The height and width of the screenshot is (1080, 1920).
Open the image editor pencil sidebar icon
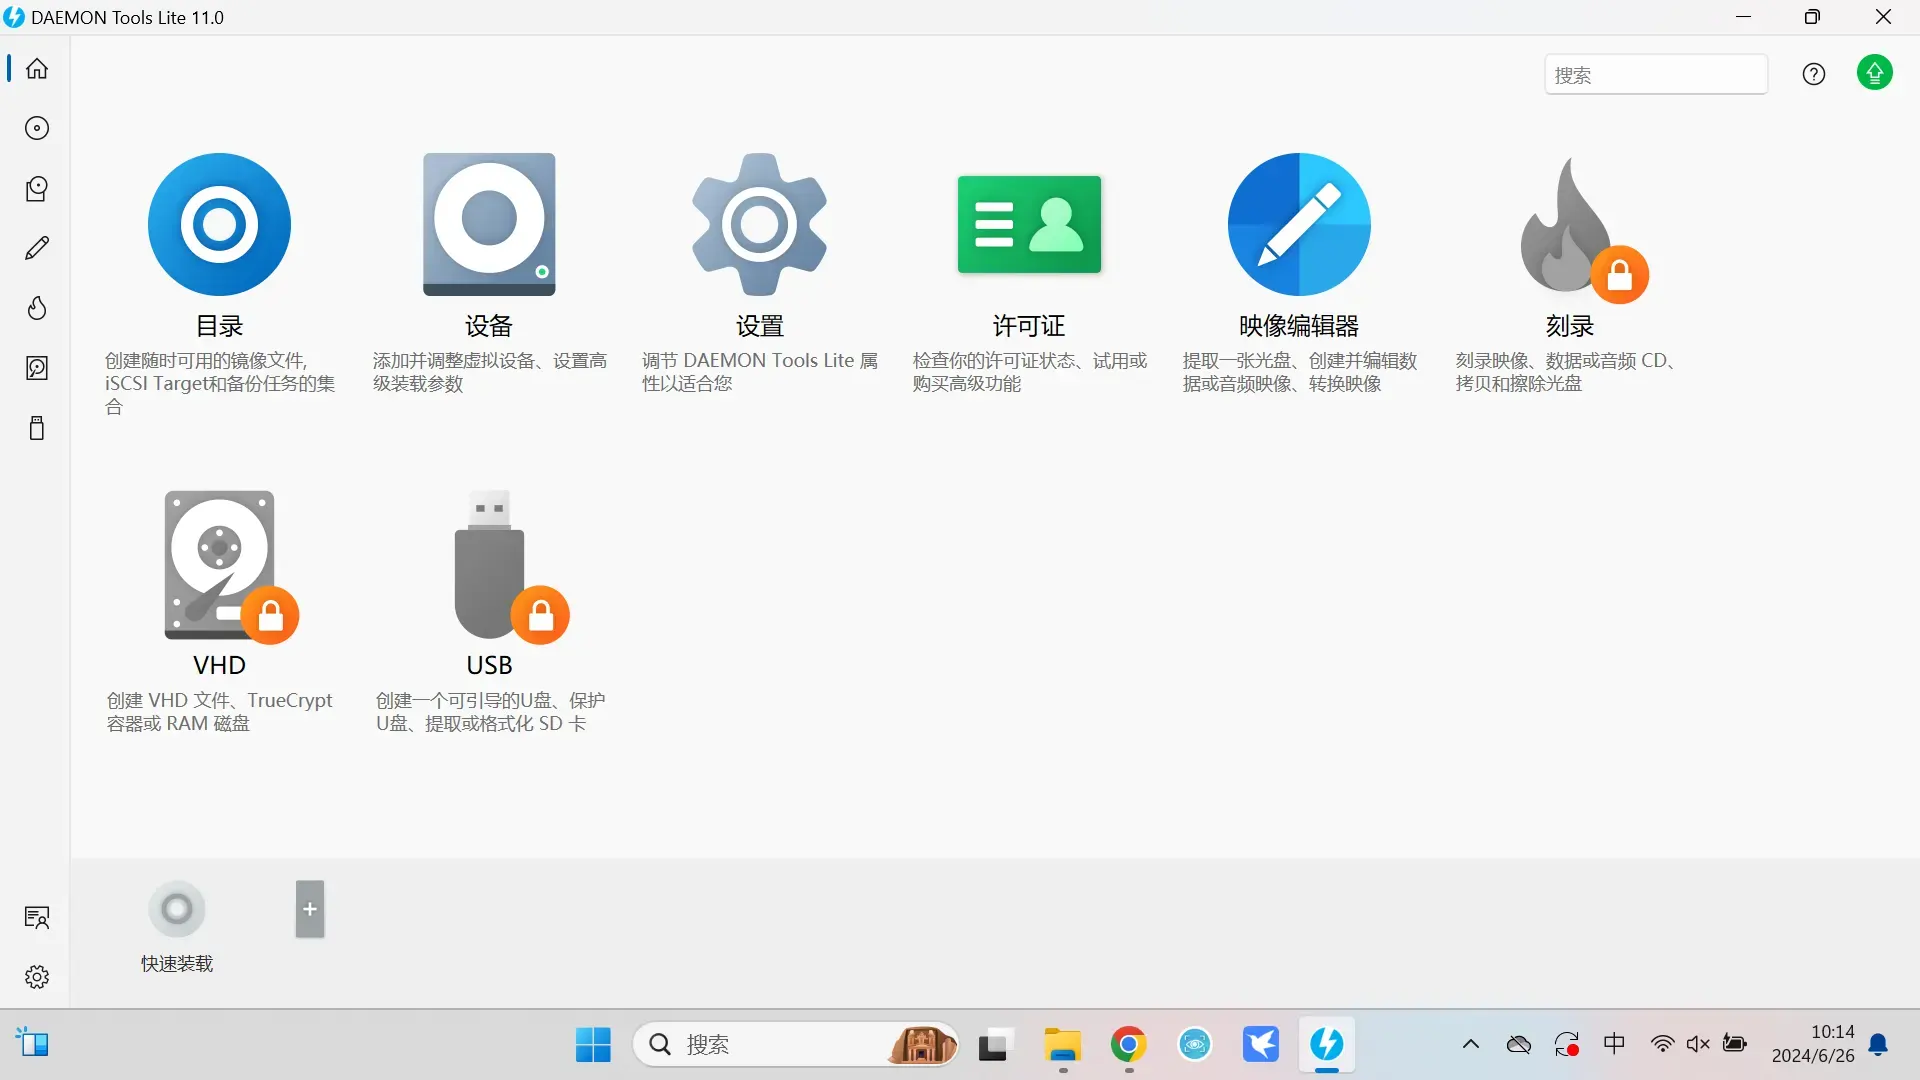[x=37, y=248]
